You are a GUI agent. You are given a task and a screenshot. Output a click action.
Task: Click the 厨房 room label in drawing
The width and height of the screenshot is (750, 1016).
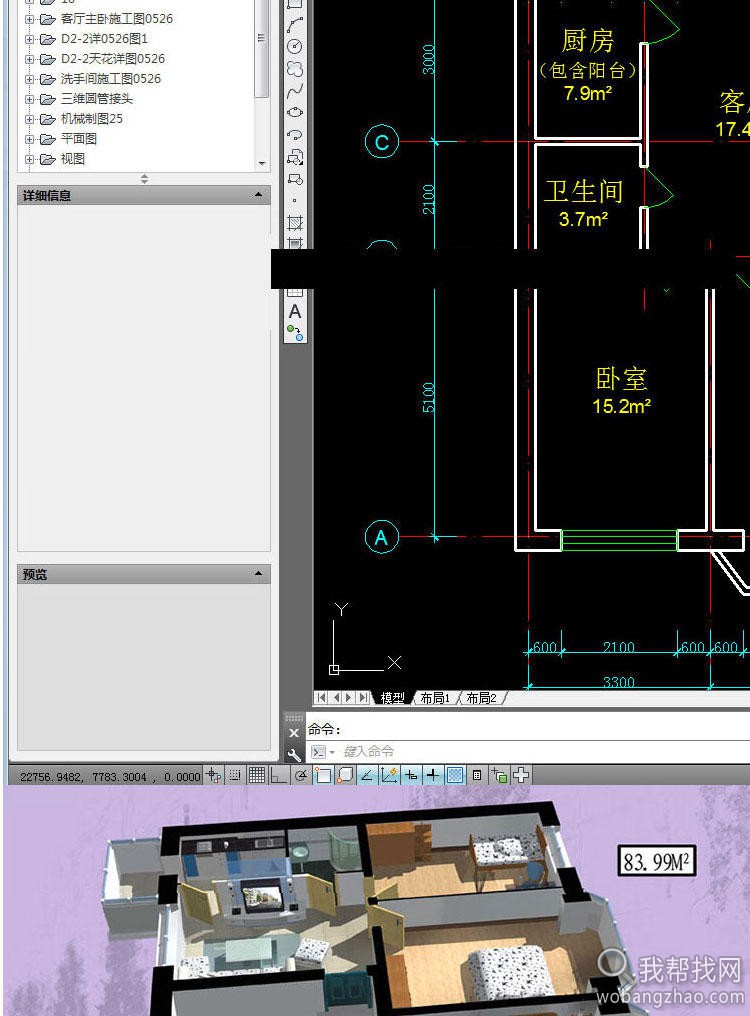pos(587,41)
